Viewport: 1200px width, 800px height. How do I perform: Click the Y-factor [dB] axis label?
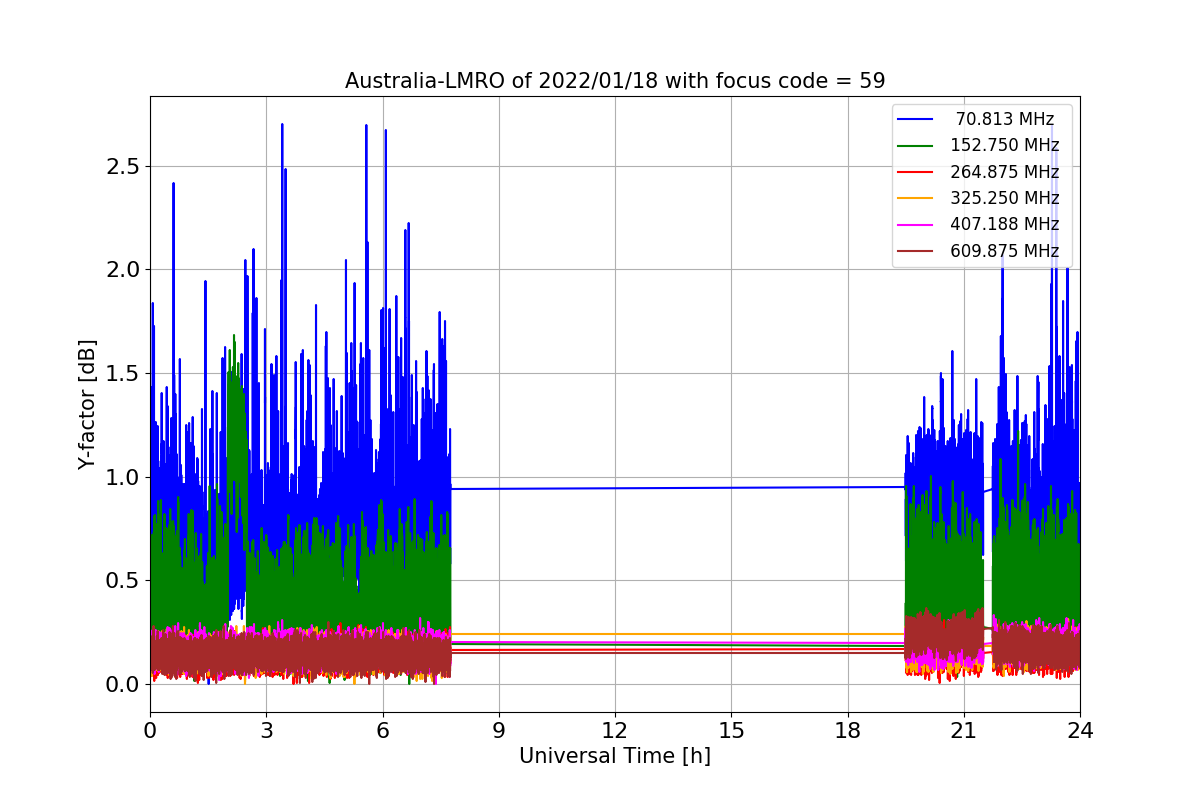pyautogui.click(x=87, y=404)
